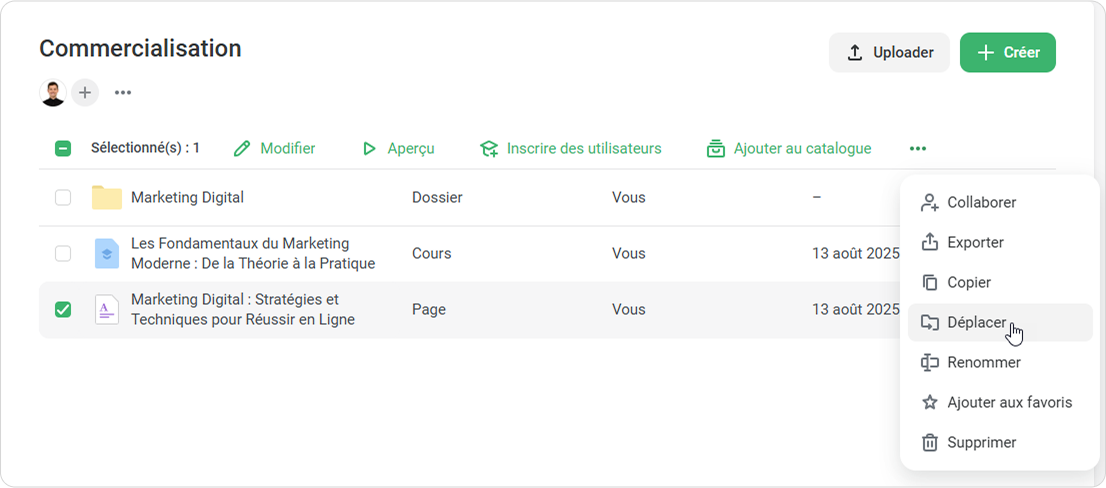1106x488 pixels.
Task: Click the green three-dot more actions icon
Action: (x=918, y=148)
